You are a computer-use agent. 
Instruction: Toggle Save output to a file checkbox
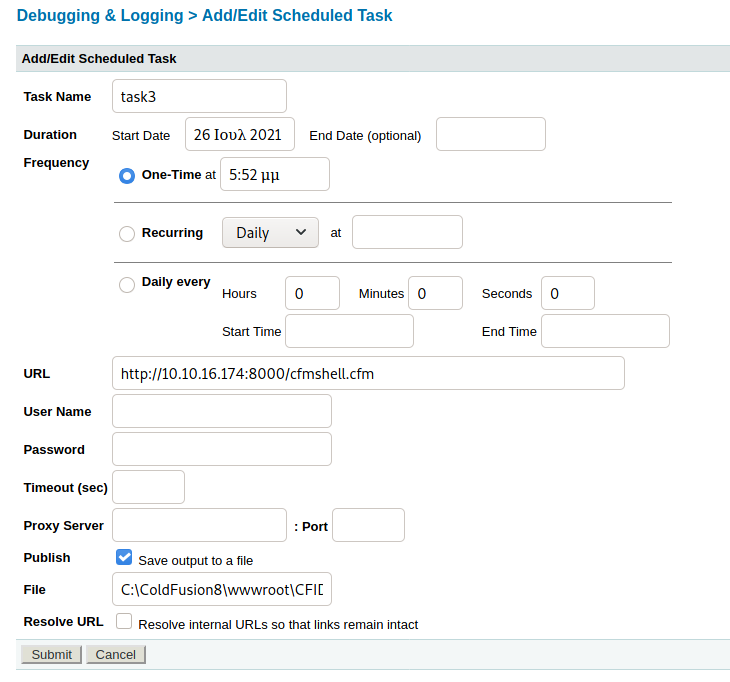click(x=124, y=558)
